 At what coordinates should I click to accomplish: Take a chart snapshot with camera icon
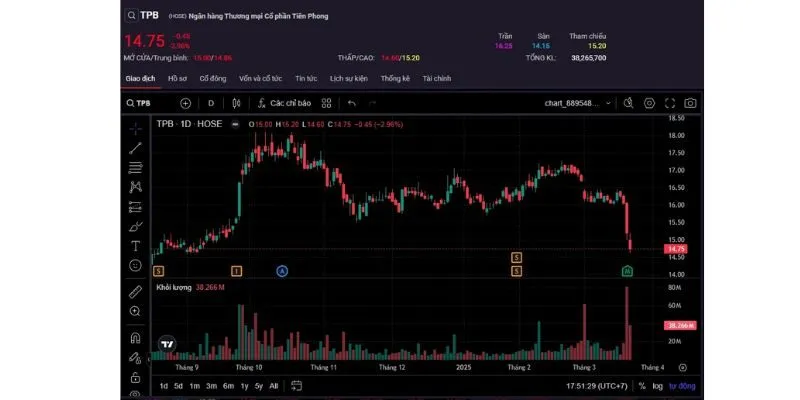690,103
